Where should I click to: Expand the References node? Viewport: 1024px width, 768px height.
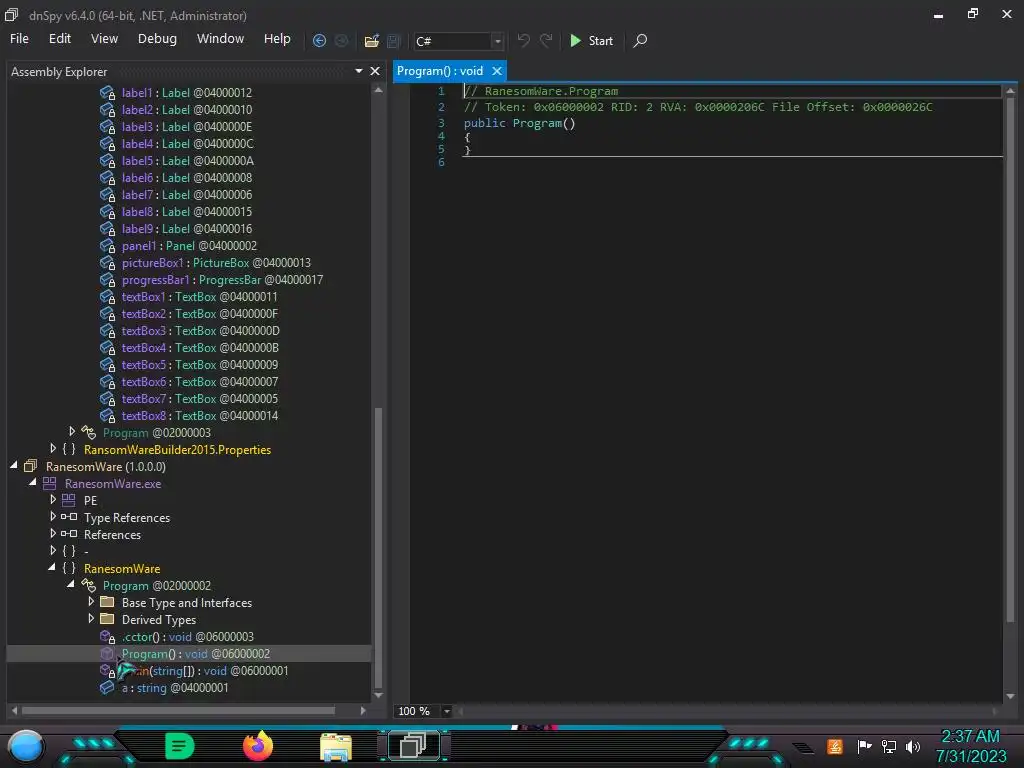pyautogui.click(x=53, y=534)
